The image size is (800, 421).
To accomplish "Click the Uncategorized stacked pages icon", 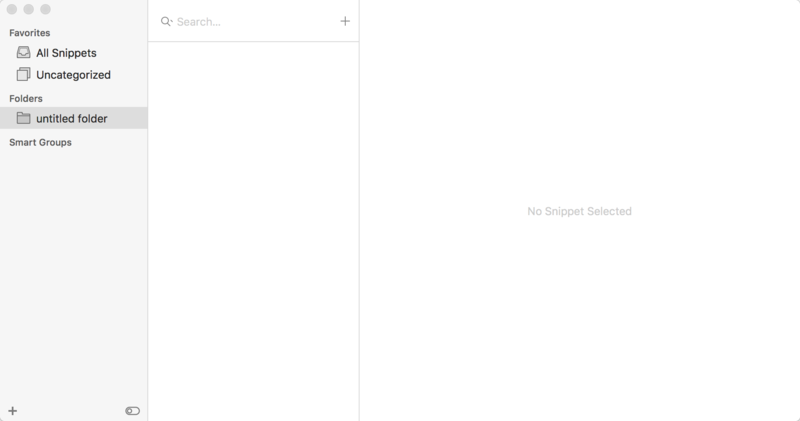I will point(24,75).
